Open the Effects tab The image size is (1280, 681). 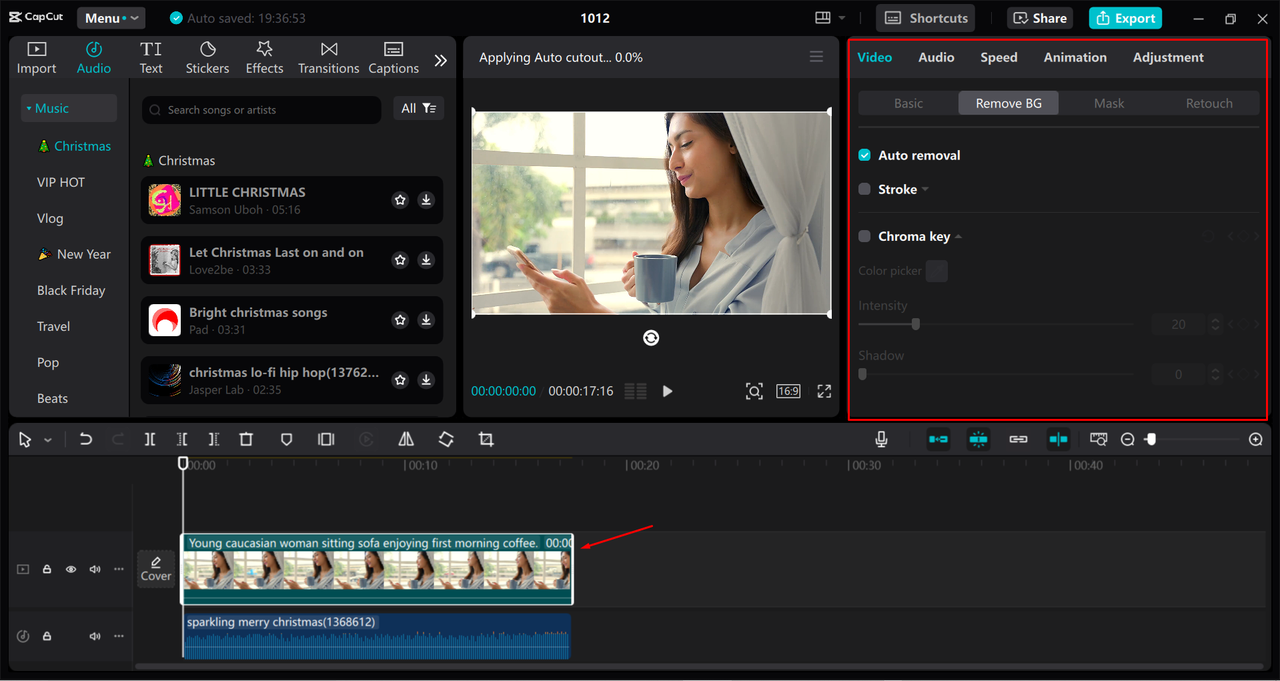pos(264,58)
